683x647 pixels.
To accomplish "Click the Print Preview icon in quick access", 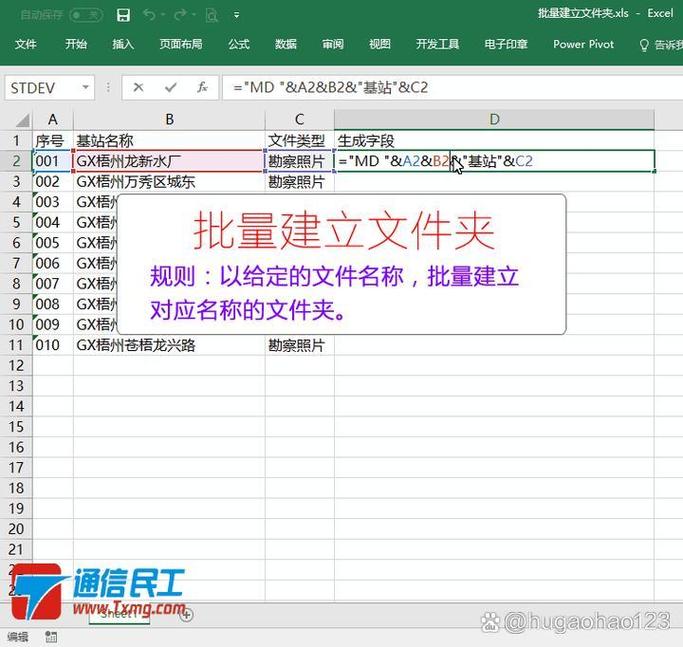I will [x=212, y=16].
